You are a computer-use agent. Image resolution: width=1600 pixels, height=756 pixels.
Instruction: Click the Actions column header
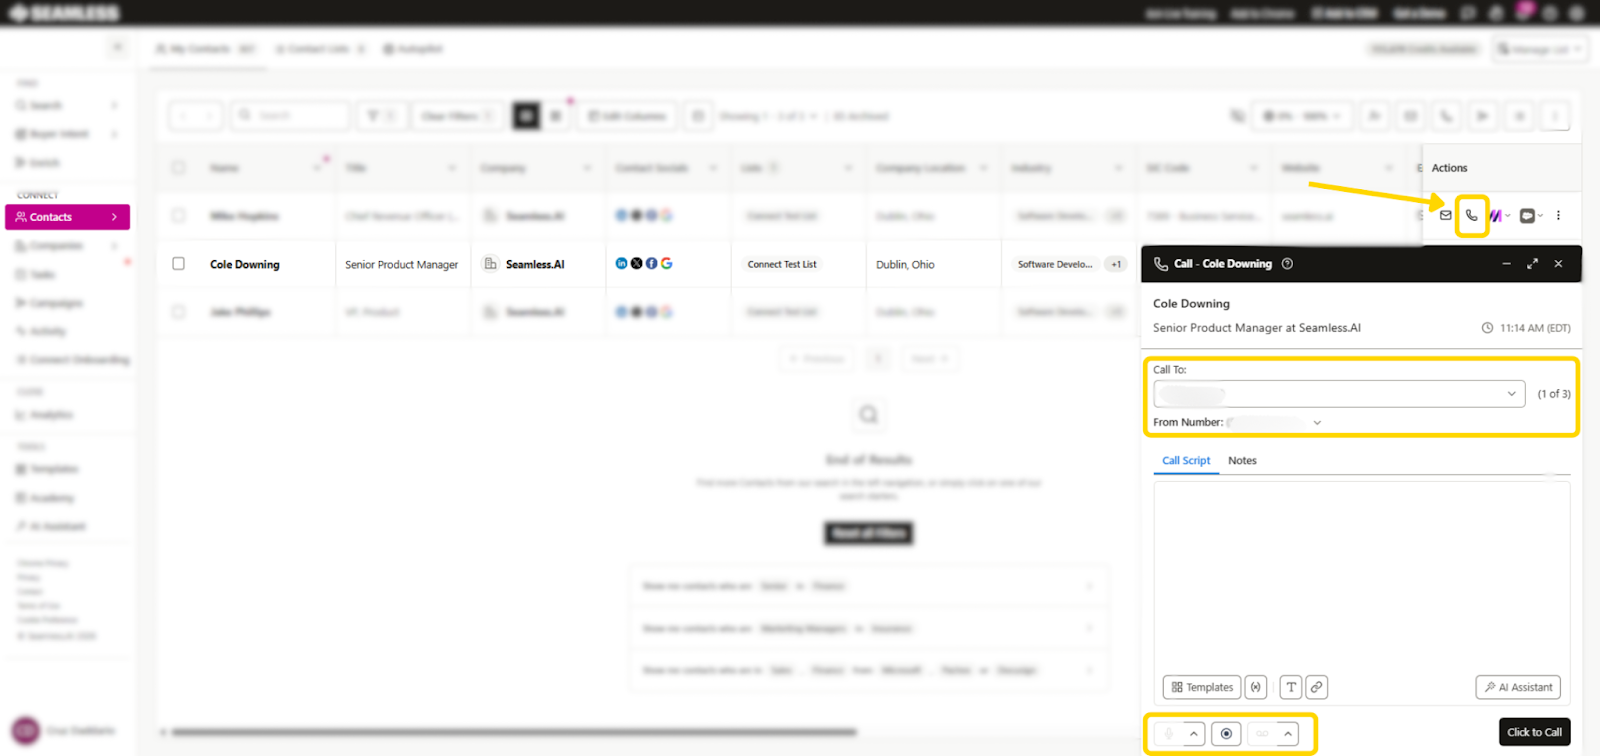pyautogui.click(x=1449, y=168)
